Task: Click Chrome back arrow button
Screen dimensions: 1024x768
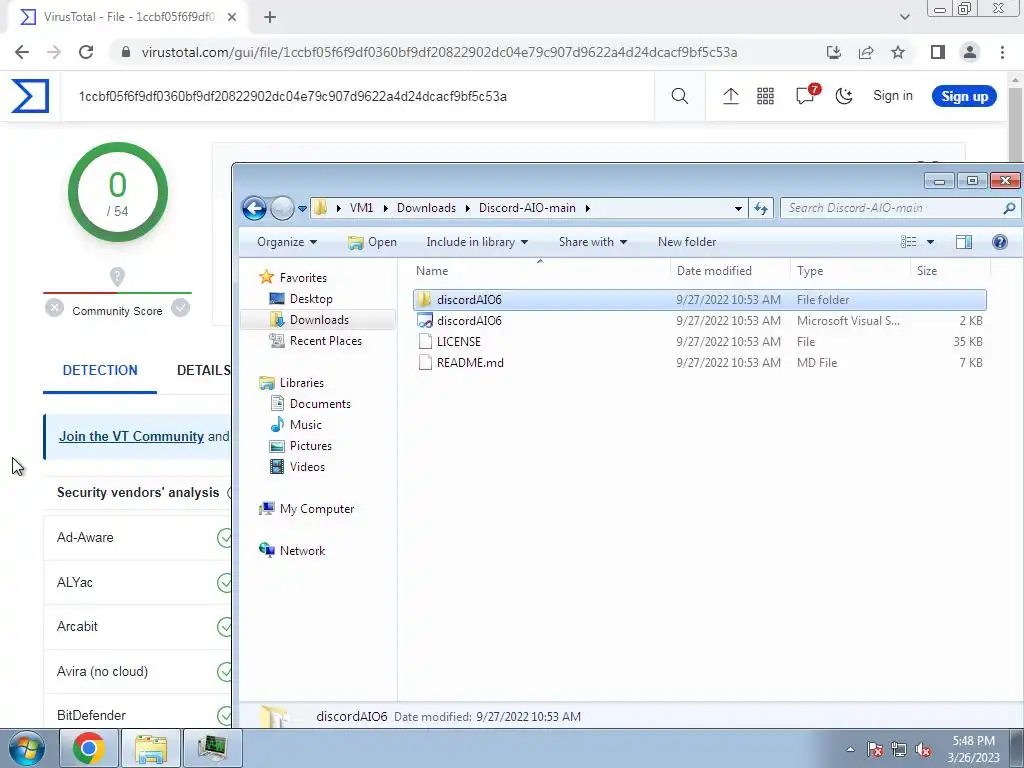Action: [x=22, y=52]
